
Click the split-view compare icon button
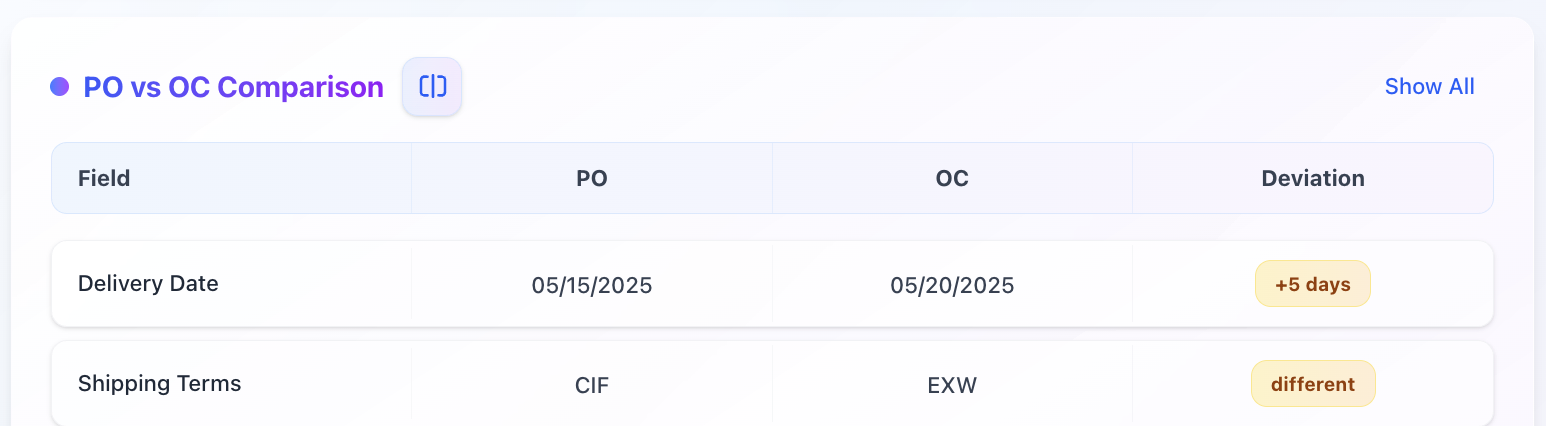coord(432,87)
